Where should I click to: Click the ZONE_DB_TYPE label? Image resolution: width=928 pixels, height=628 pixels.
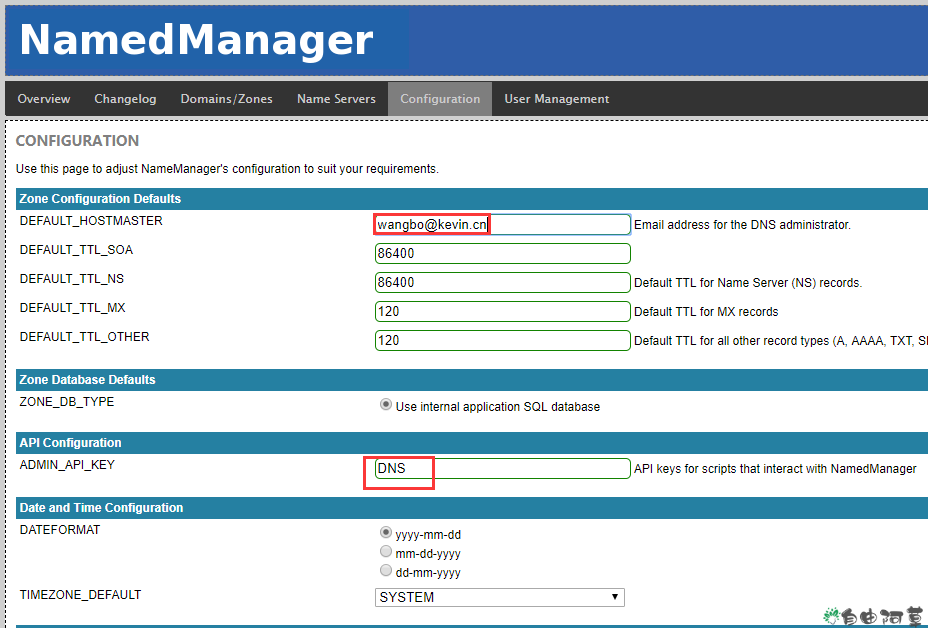click(67, 402)
